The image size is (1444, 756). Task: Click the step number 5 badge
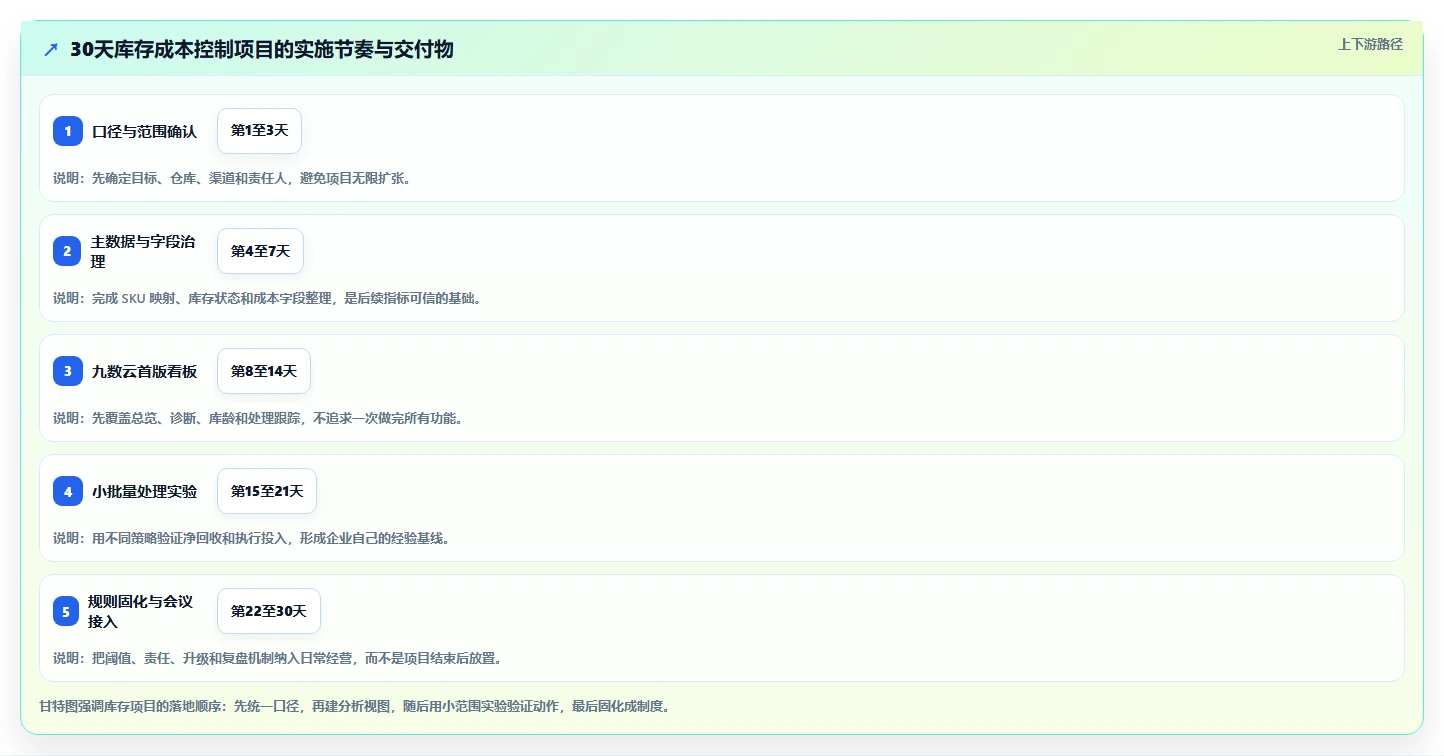pyautogui.click(x=66, y=611)
